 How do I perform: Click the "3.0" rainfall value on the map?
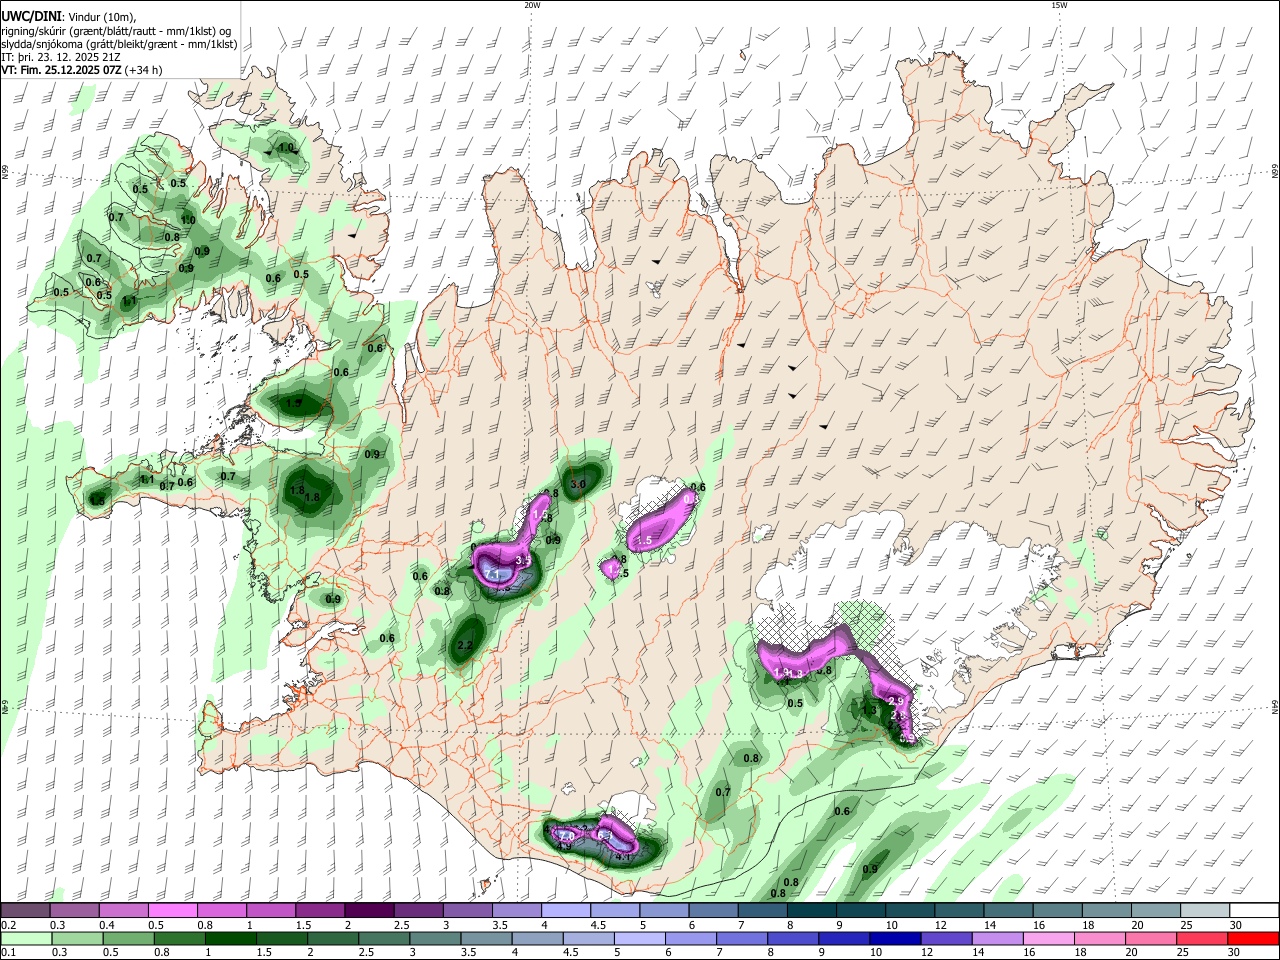pyautogui.click(x=577, y=484)
